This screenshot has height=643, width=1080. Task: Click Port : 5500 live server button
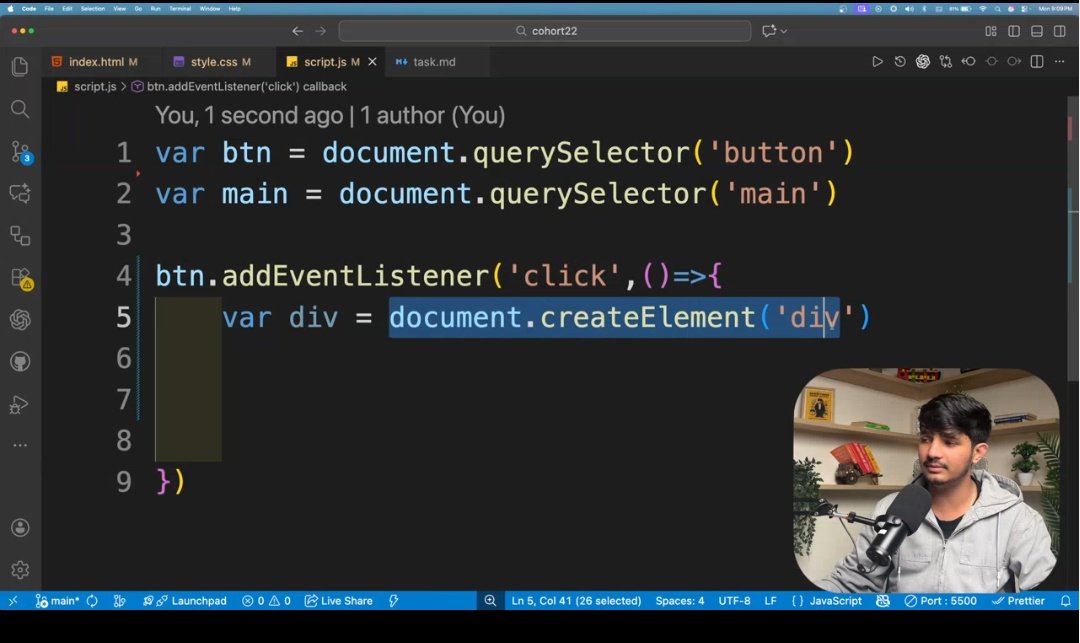pos(940,600)
